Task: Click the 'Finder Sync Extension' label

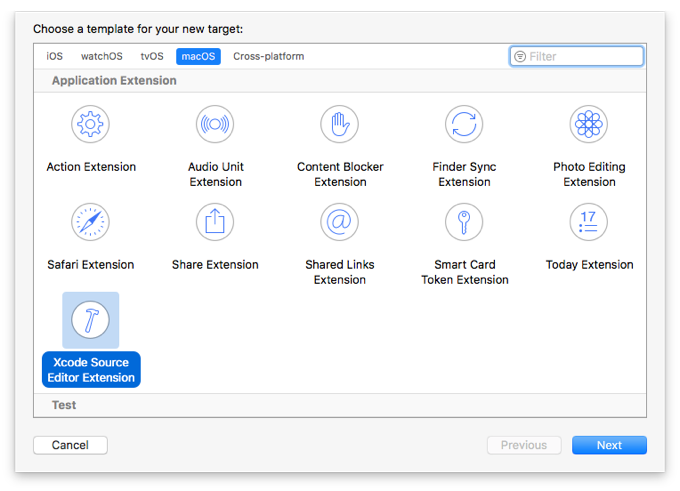Action: (x=464, y=174)
